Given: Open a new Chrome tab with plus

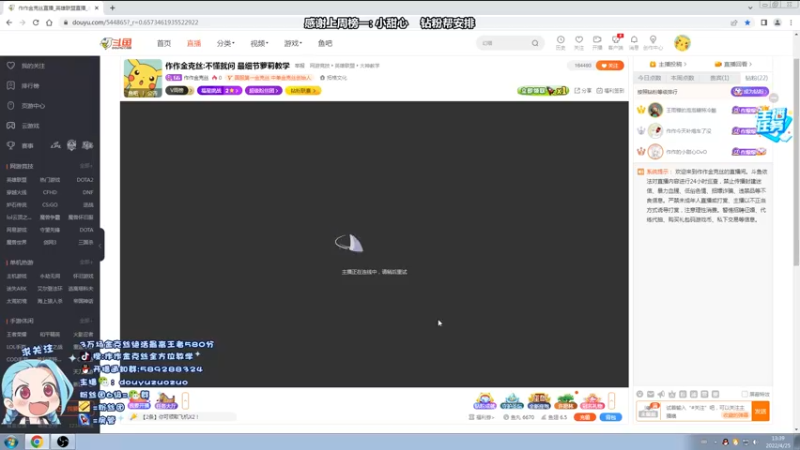Looking at the screenshot, I should point(112,8).
